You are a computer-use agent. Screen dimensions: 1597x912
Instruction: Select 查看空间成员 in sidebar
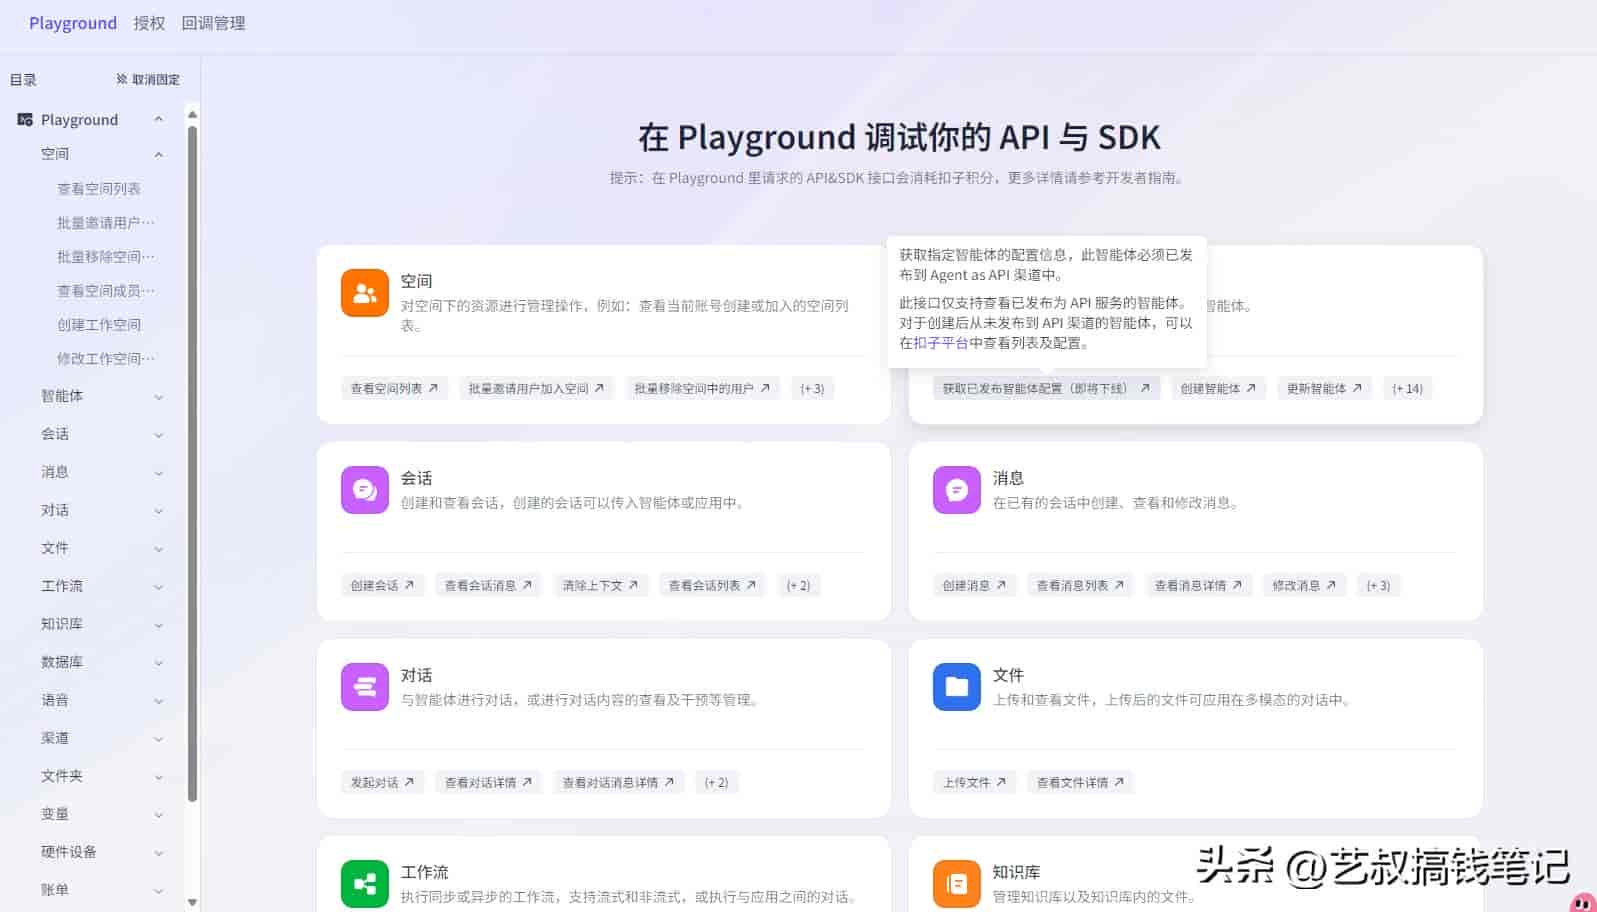click(x=106, y=290)
